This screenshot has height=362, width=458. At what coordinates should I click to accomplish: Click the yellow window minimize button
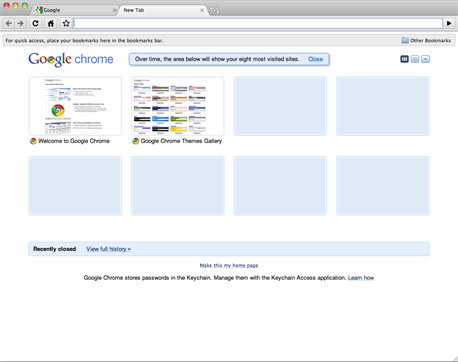tap(15, 5)
